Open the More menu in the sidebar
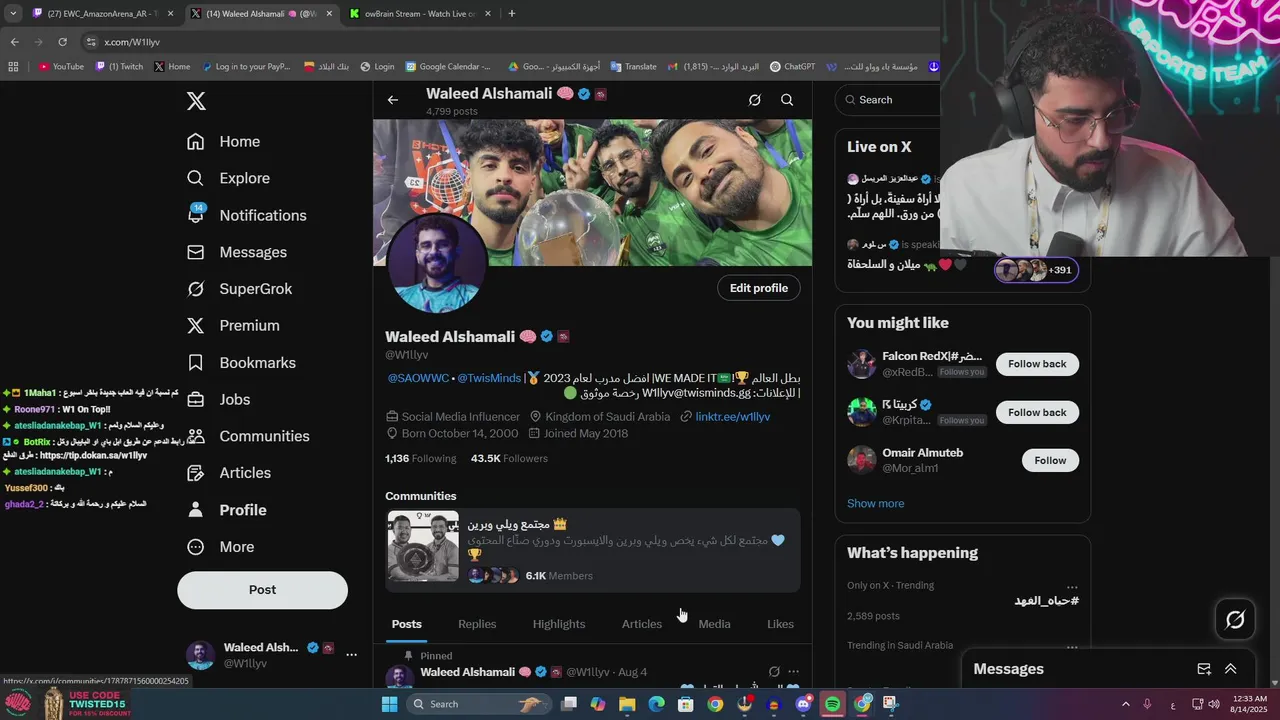The height and width of the screenshot is (720, 1280). pos(221,547)
